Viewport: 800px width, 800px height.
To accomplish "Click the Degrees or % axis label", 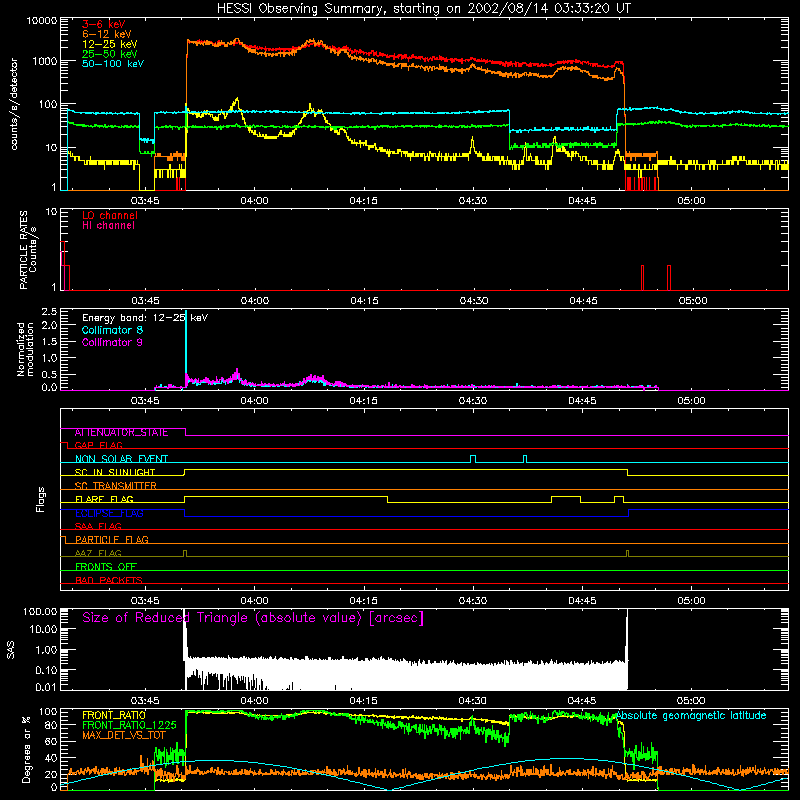I will click(26, 749).
